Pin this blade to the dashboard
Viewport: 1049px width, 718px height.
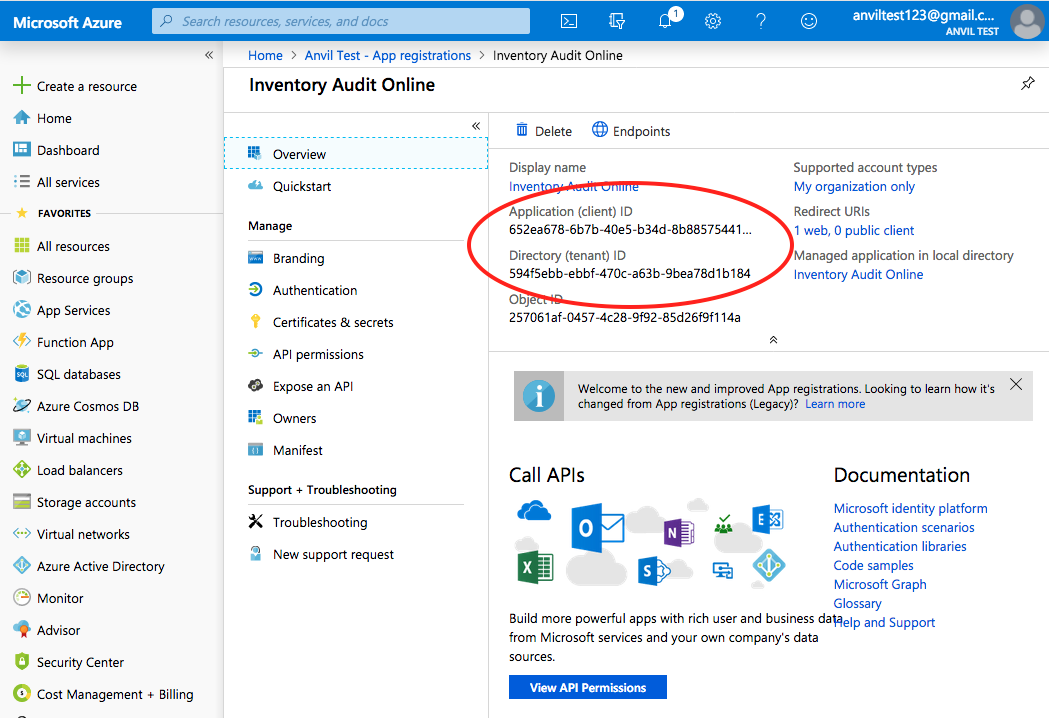pyautogui.click(x=1028, y=84)
